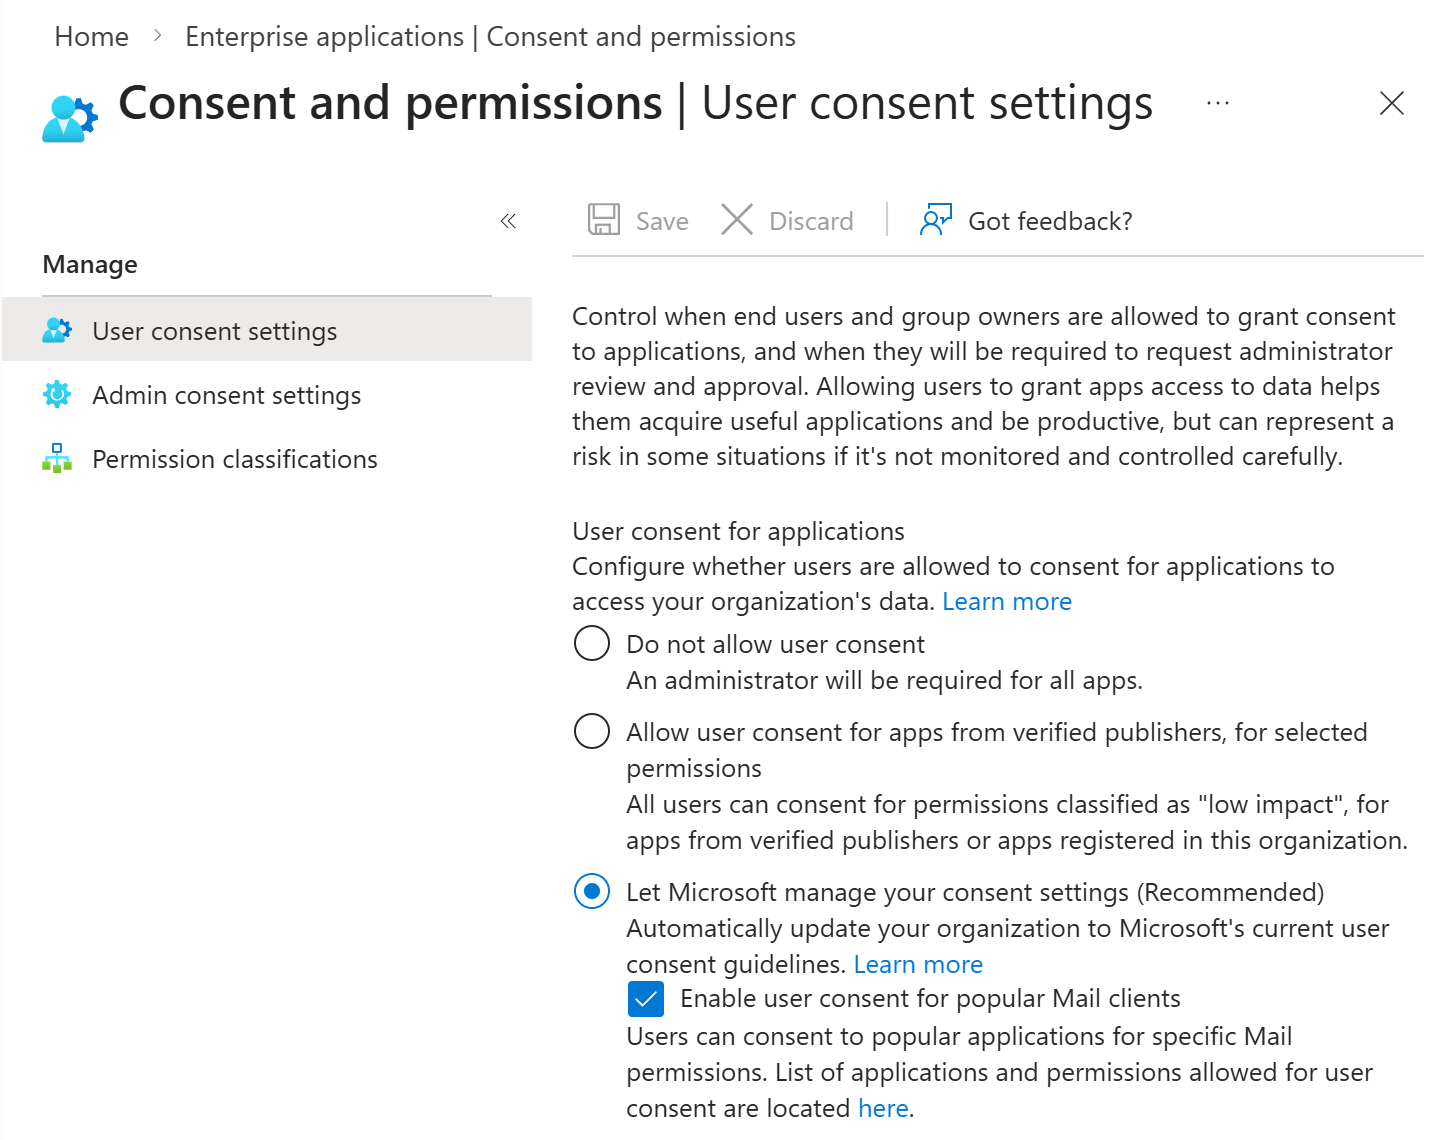Click the here link for allowed applications list
This screenshot has height=1140, width=1430.
click(882, 1108)
